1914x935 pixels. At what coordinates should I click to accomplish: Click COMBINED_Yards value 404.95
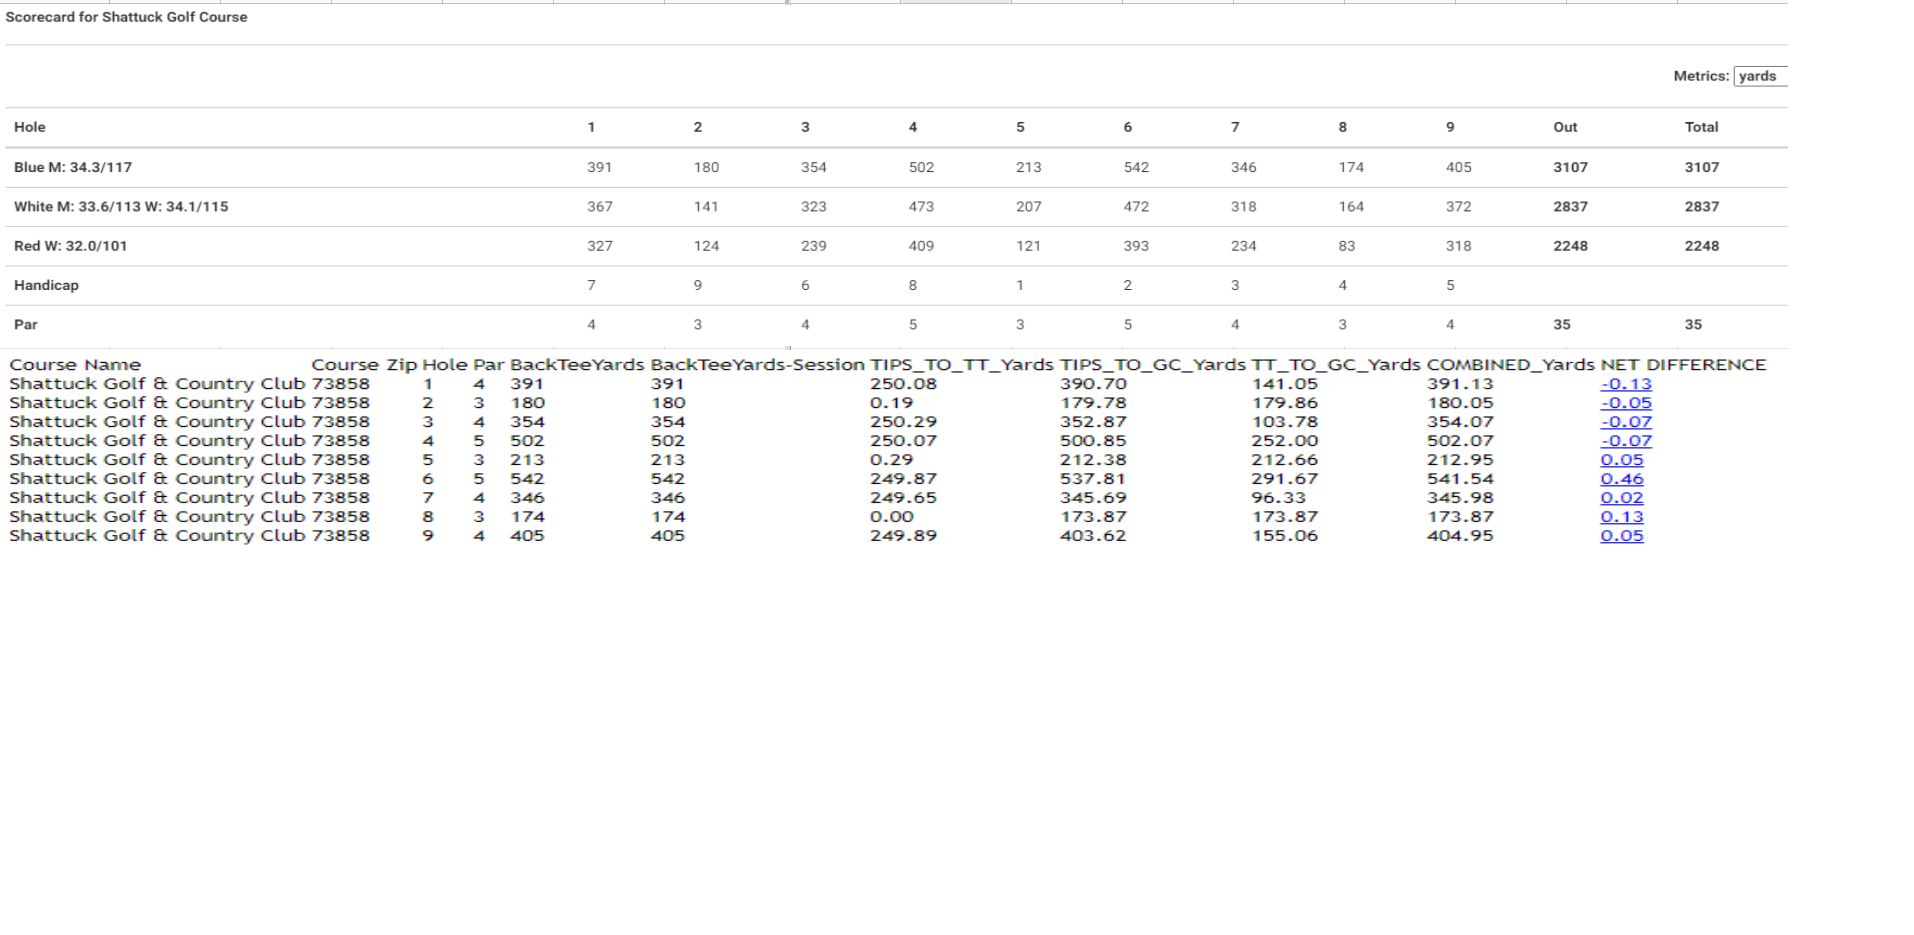[x=1460, y=536]
